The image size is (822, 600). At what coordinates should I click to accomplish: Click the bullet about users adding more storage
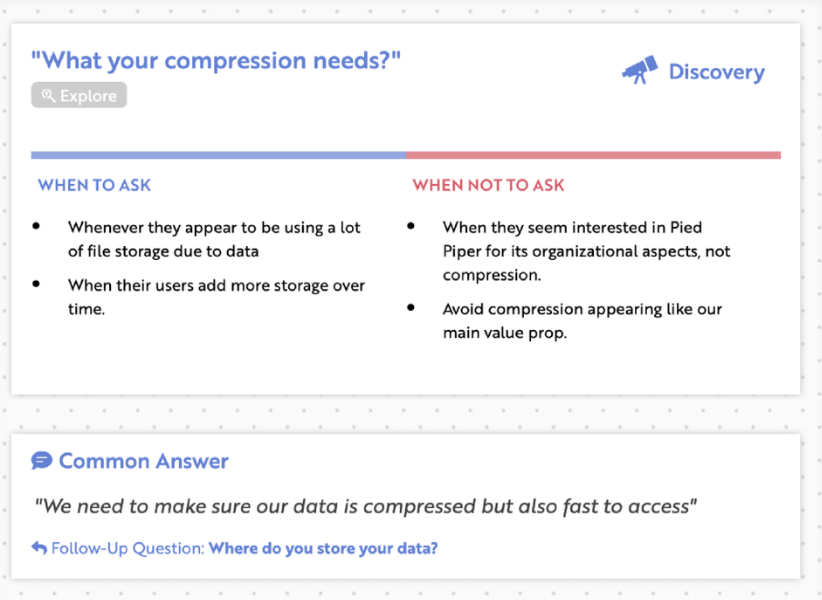[216, 297]
